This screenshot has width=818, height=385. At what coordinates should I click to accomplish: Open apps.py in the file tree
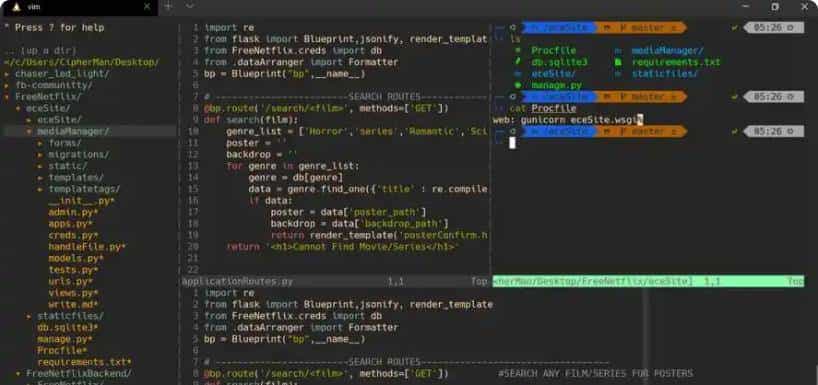pyautogui.click(x=70, y=224)
